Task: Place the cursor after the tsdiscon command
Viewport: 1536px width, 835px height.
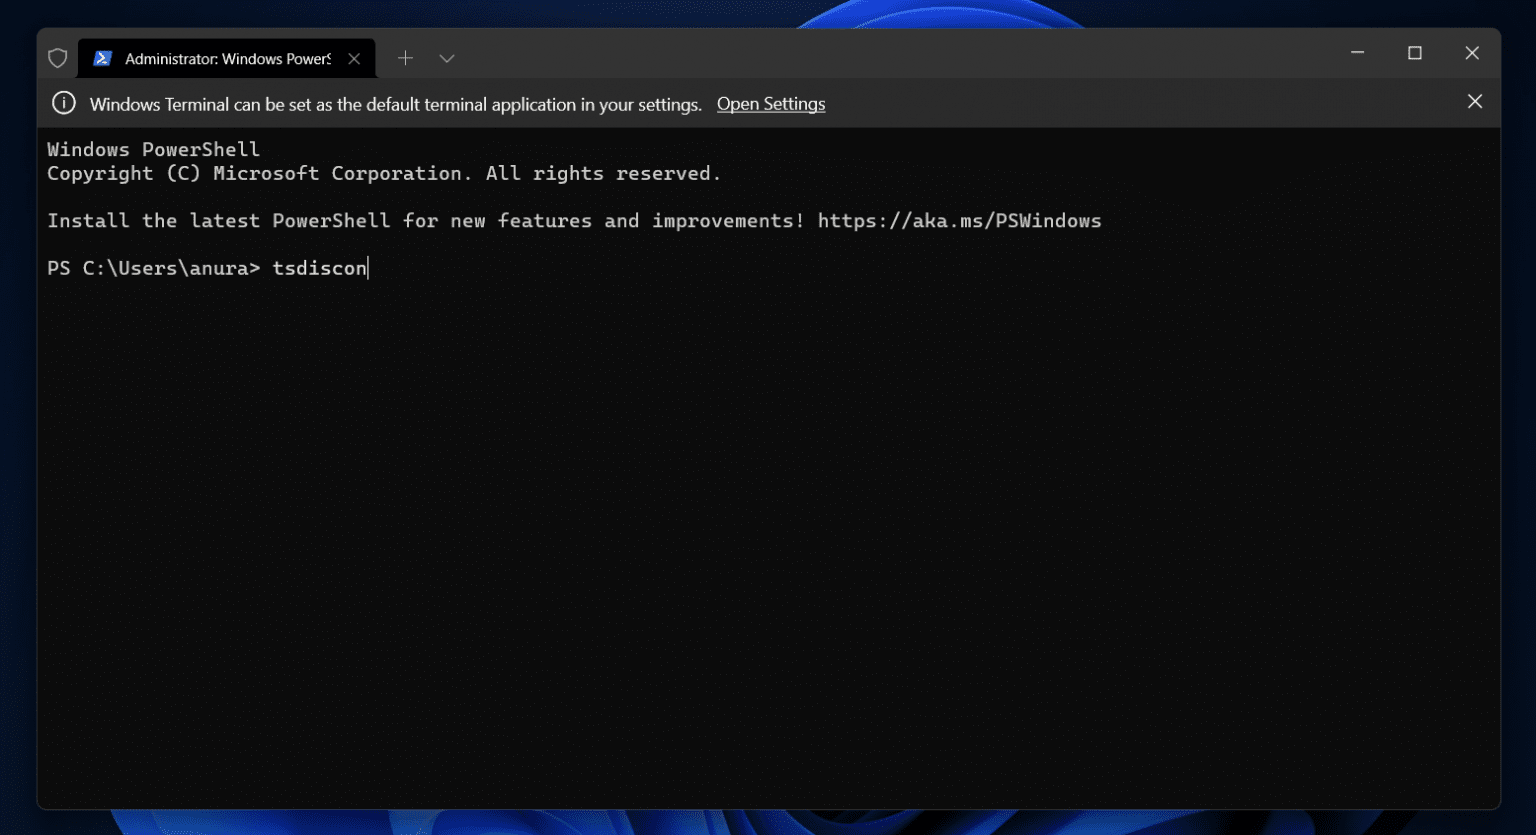Action: [x=368, y=268]
